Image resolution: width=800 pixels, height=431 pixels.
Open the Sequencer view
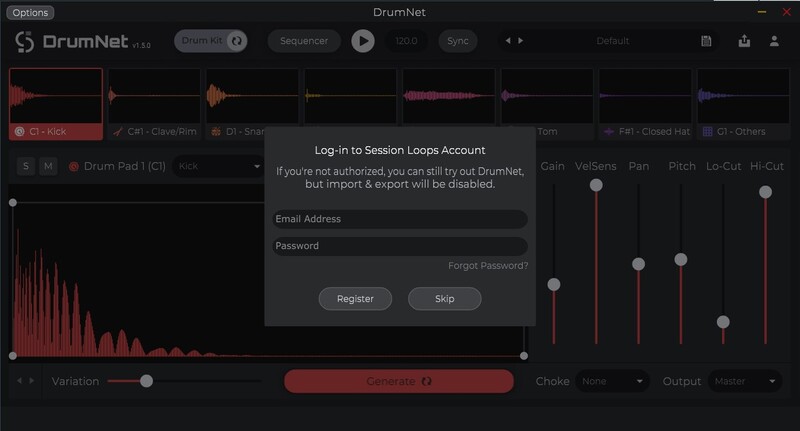[x=304, y=41]
